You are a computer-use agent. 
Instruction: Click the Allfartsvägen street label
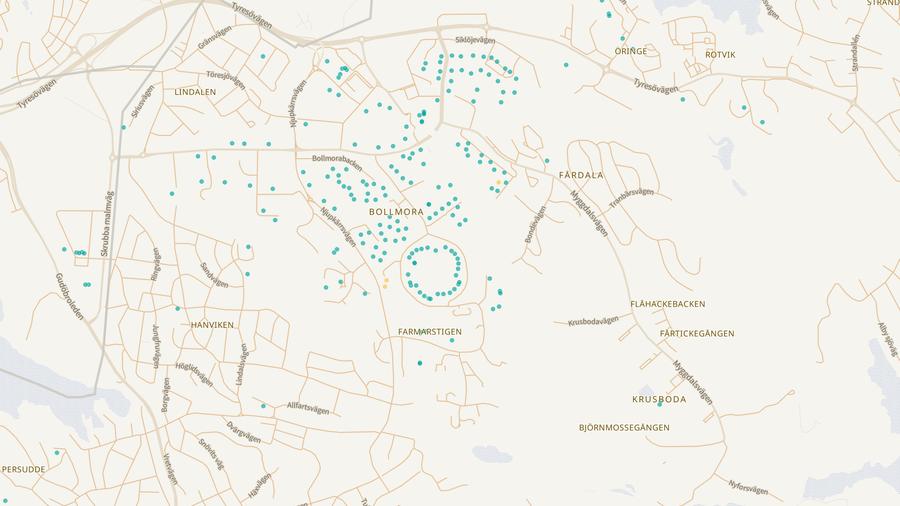tap(307, 407)
